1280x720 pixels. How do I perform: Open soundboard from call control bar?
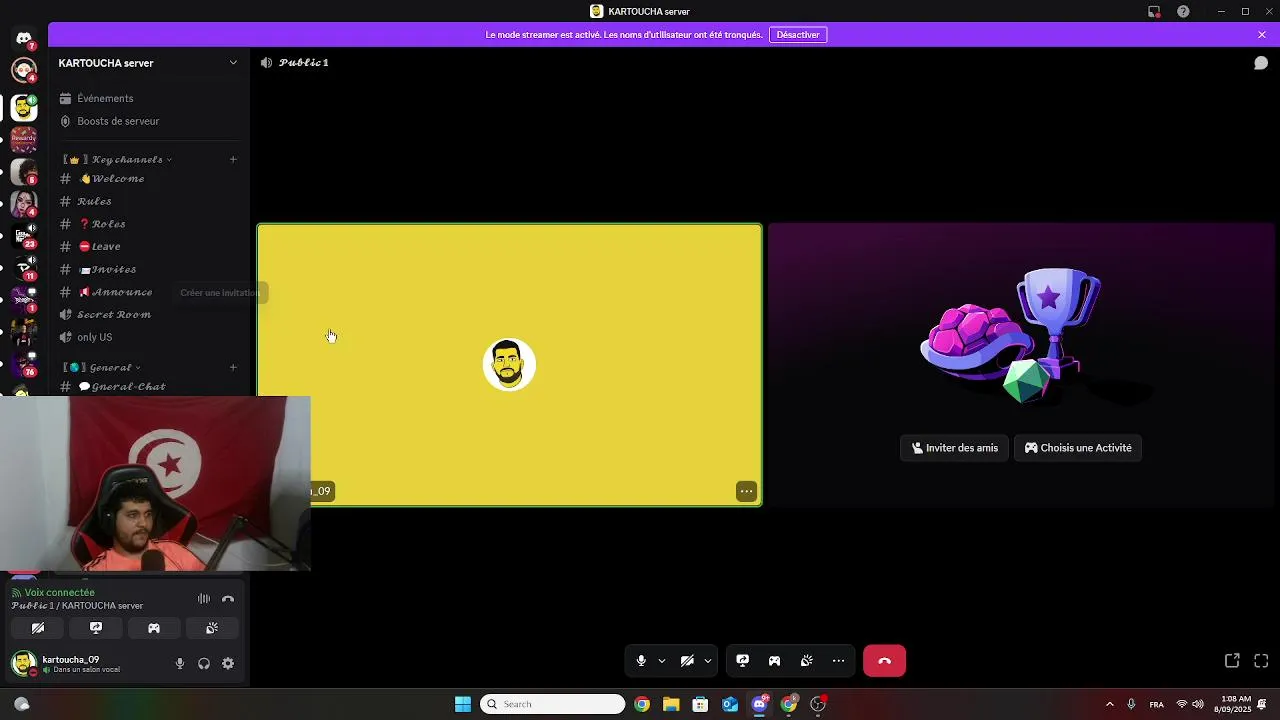tap(807, 661)
